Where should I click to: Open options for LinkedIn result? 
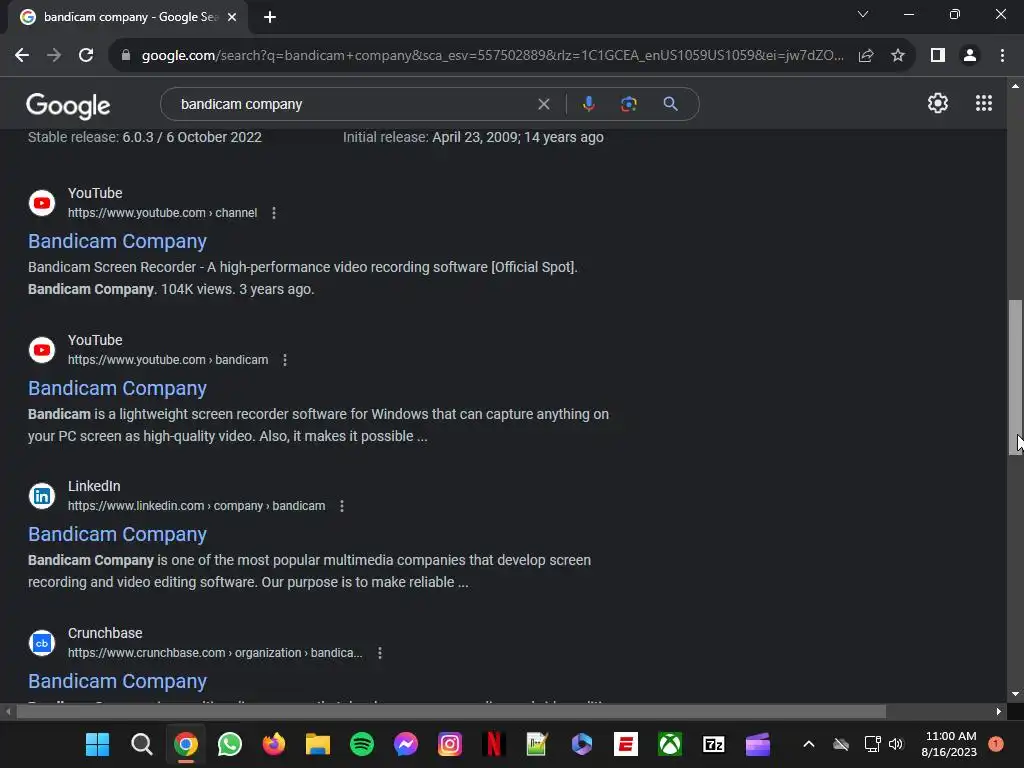[x=342, y=506]
